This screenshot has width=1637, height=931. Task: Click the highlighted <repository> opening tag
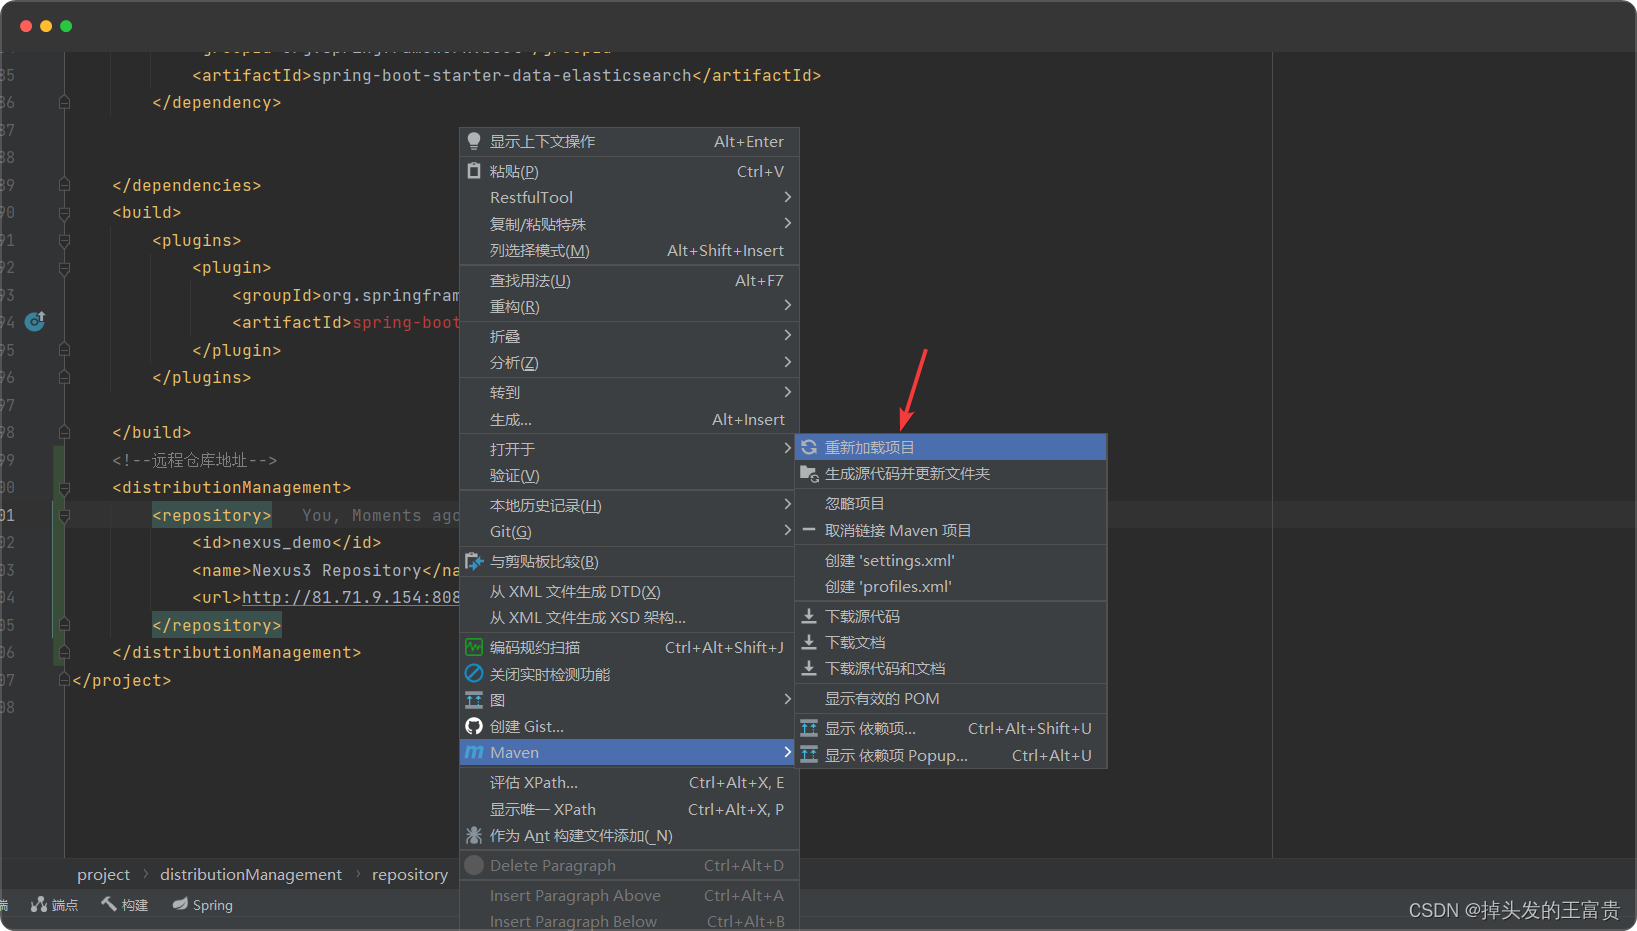(x=212, y=515)
